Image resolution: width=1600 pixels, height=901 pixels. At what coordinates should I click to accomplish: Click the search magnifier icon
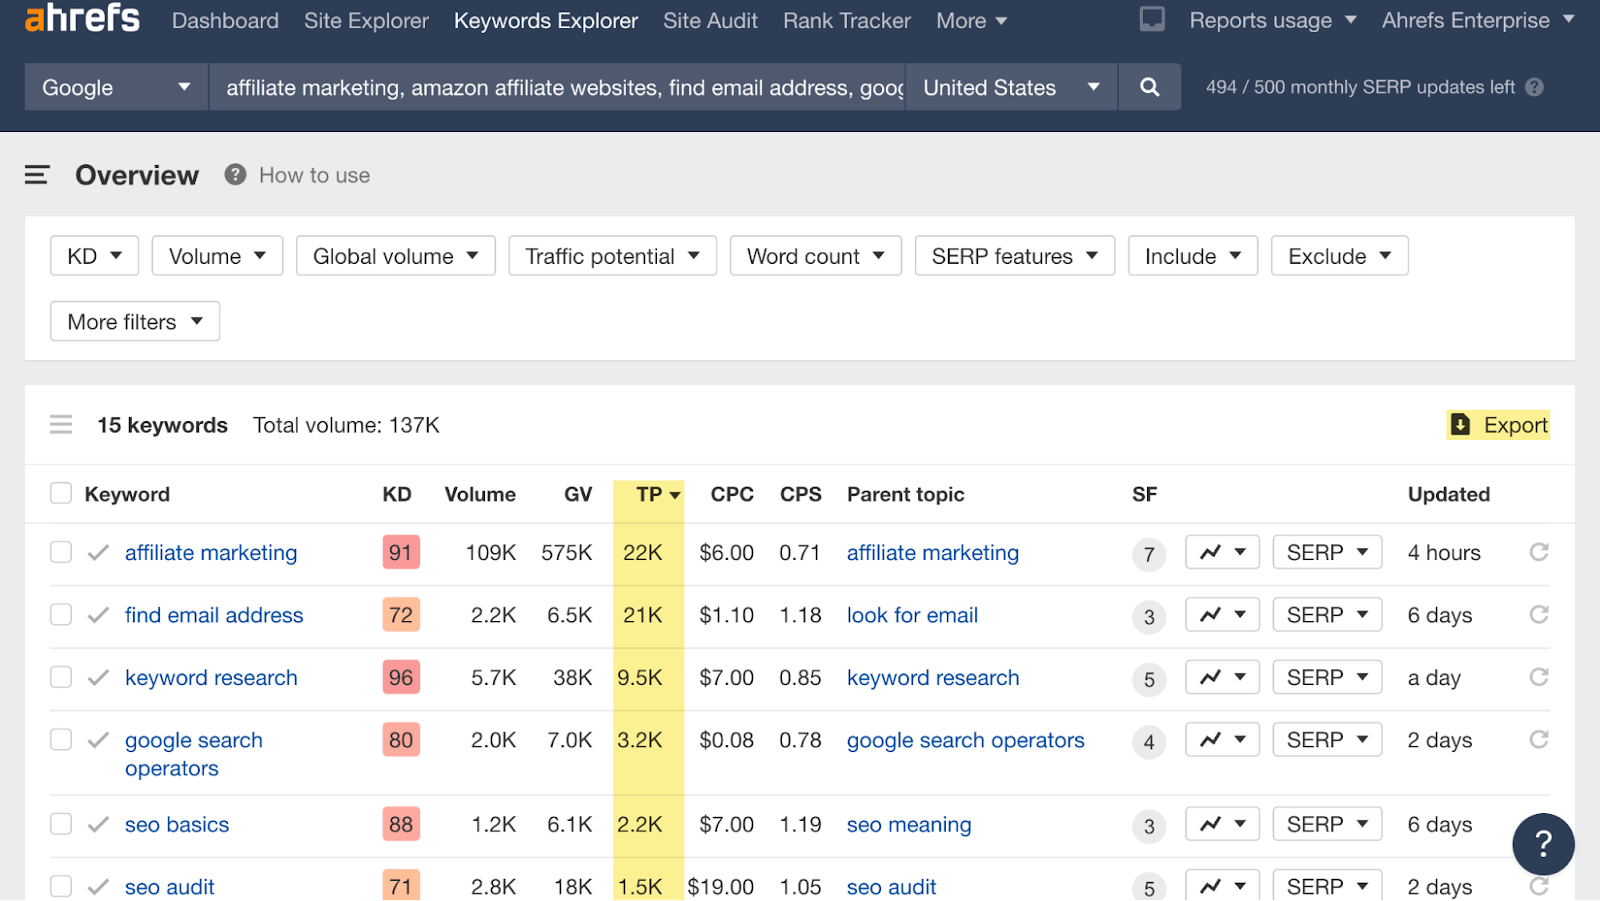tap(1148, 87)
